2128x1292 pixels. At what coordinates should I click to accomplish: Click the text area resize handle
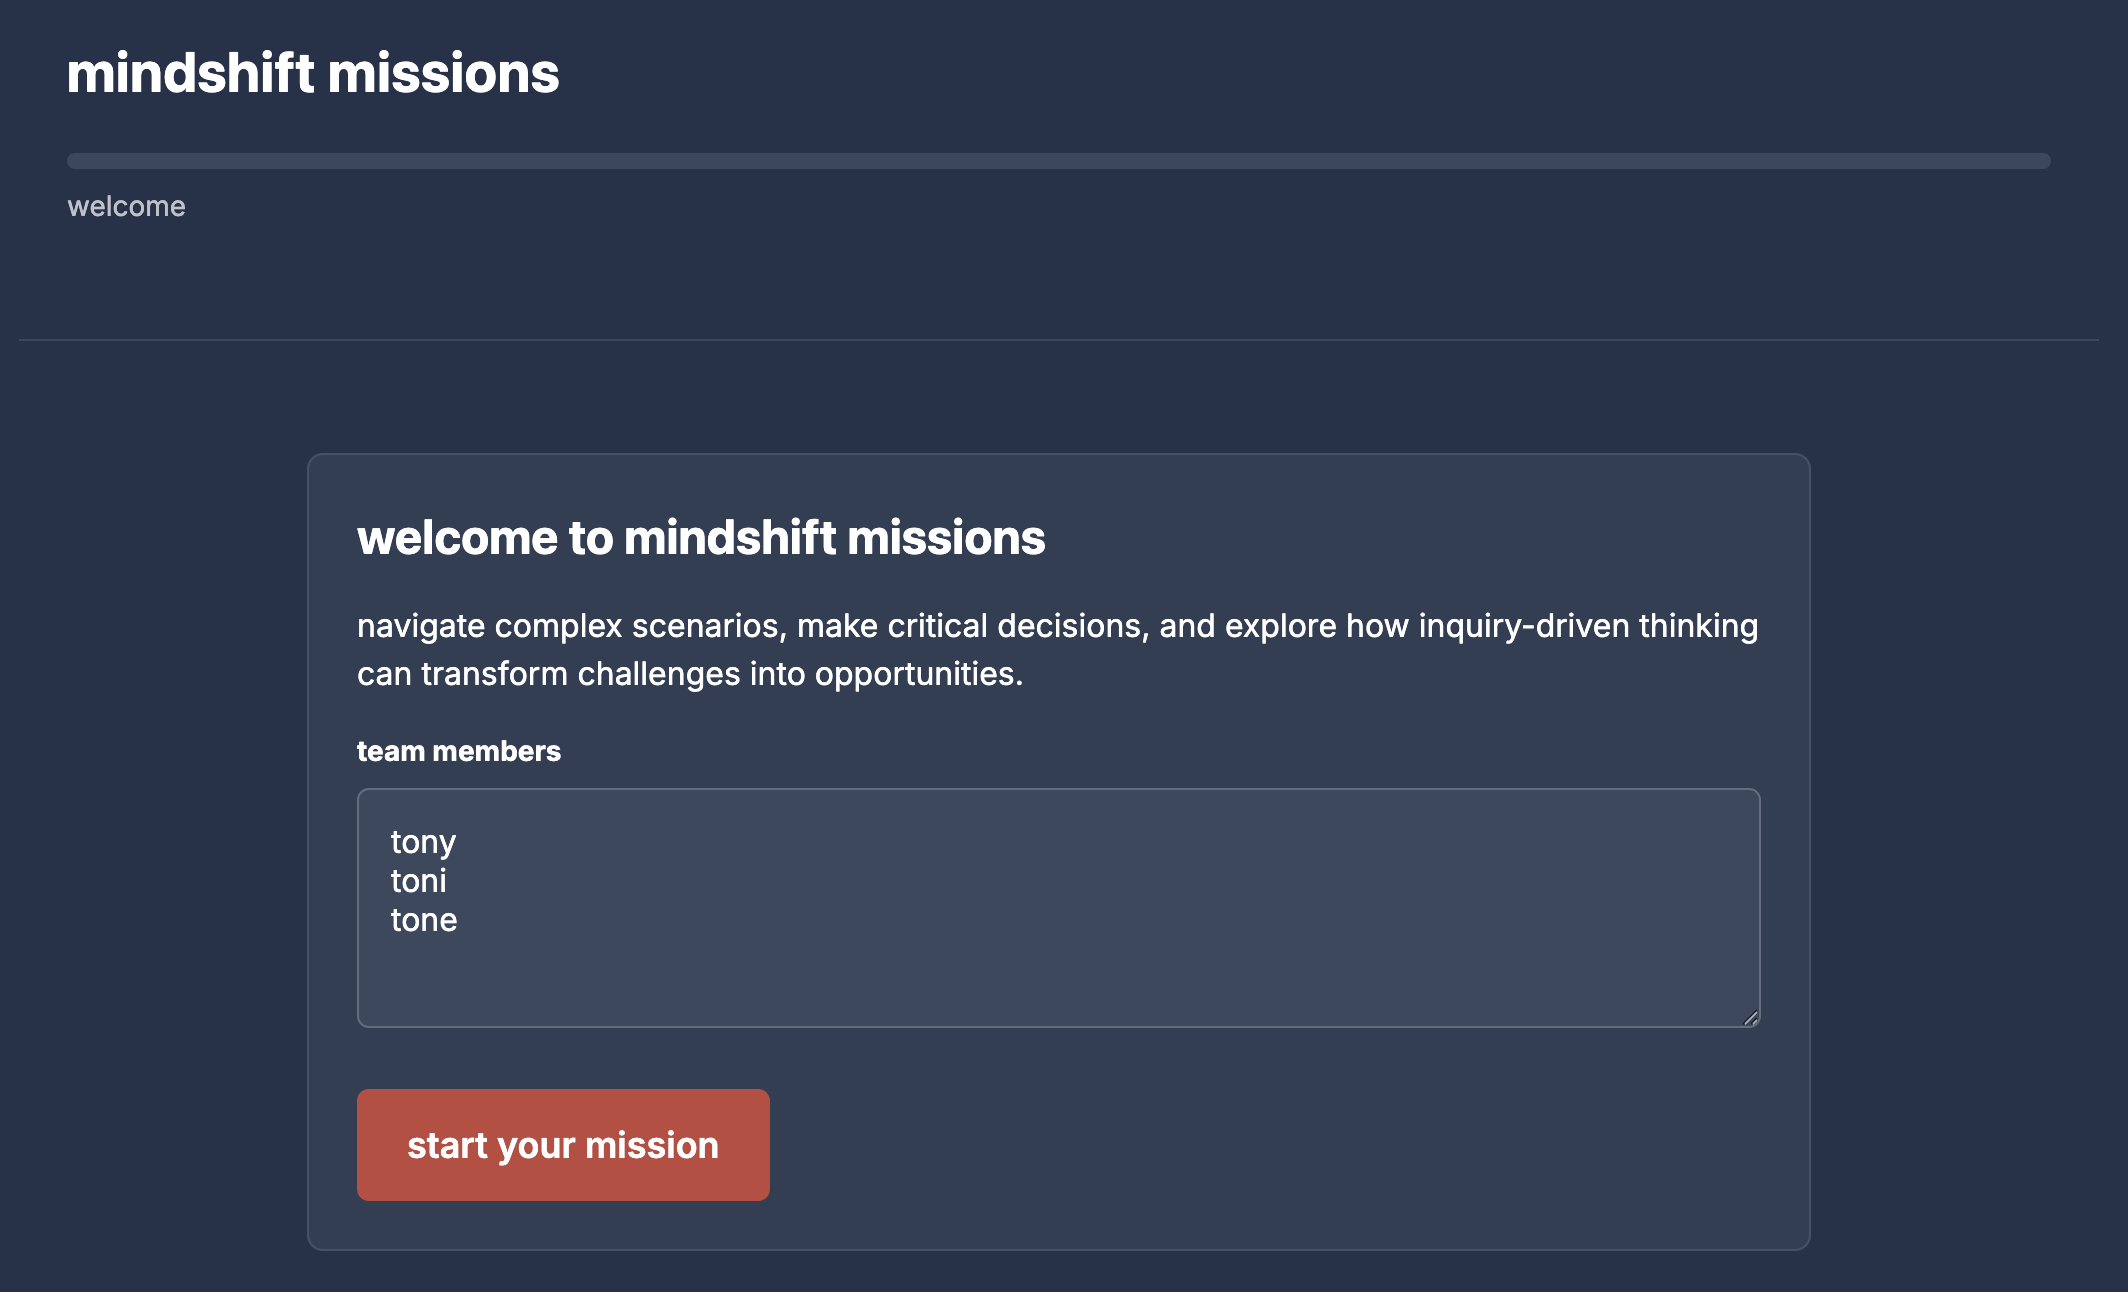coord(1750,1018)
